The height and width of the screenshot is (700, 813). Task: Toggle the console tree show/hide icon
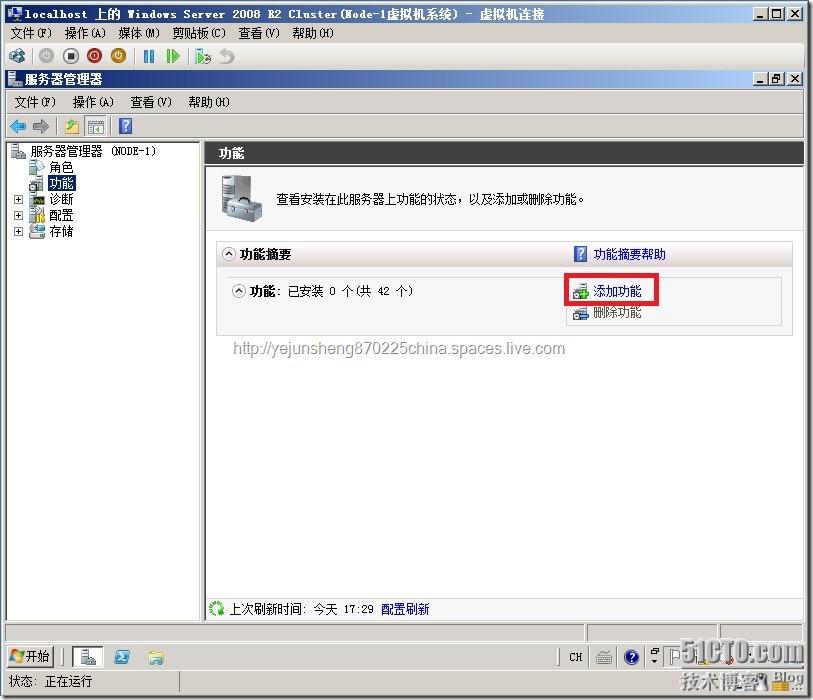pyautogui.click(x=96, y=126)
